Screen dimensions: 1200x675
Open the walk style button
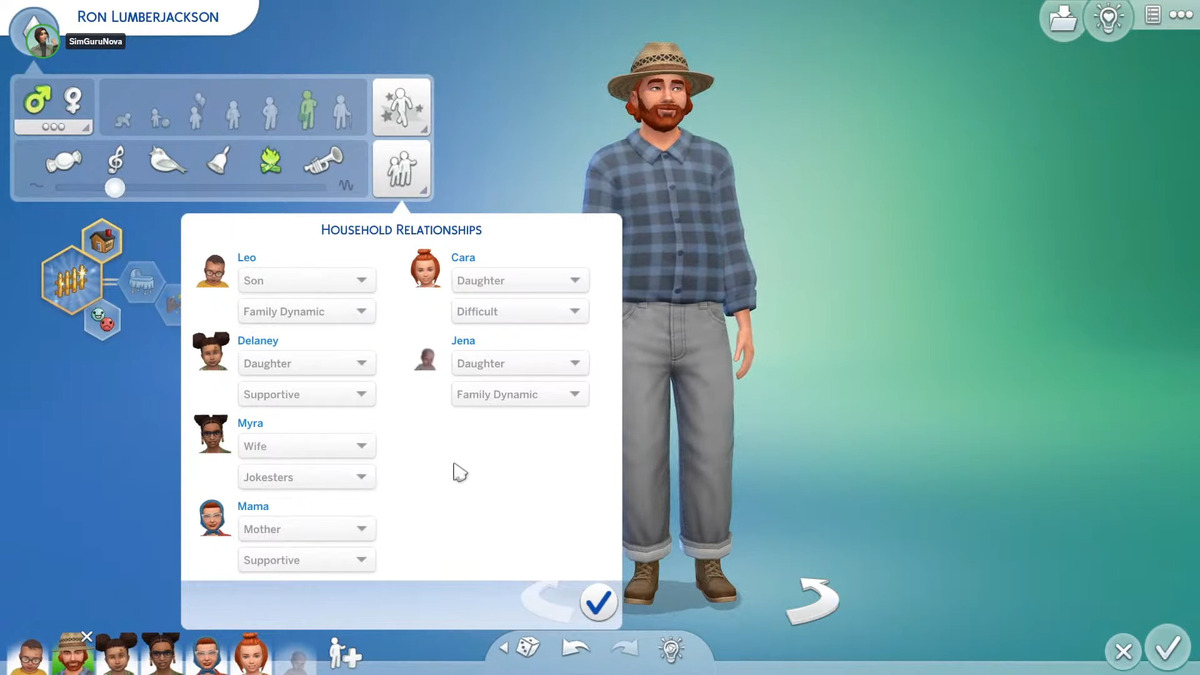click(x=401, y=107)
